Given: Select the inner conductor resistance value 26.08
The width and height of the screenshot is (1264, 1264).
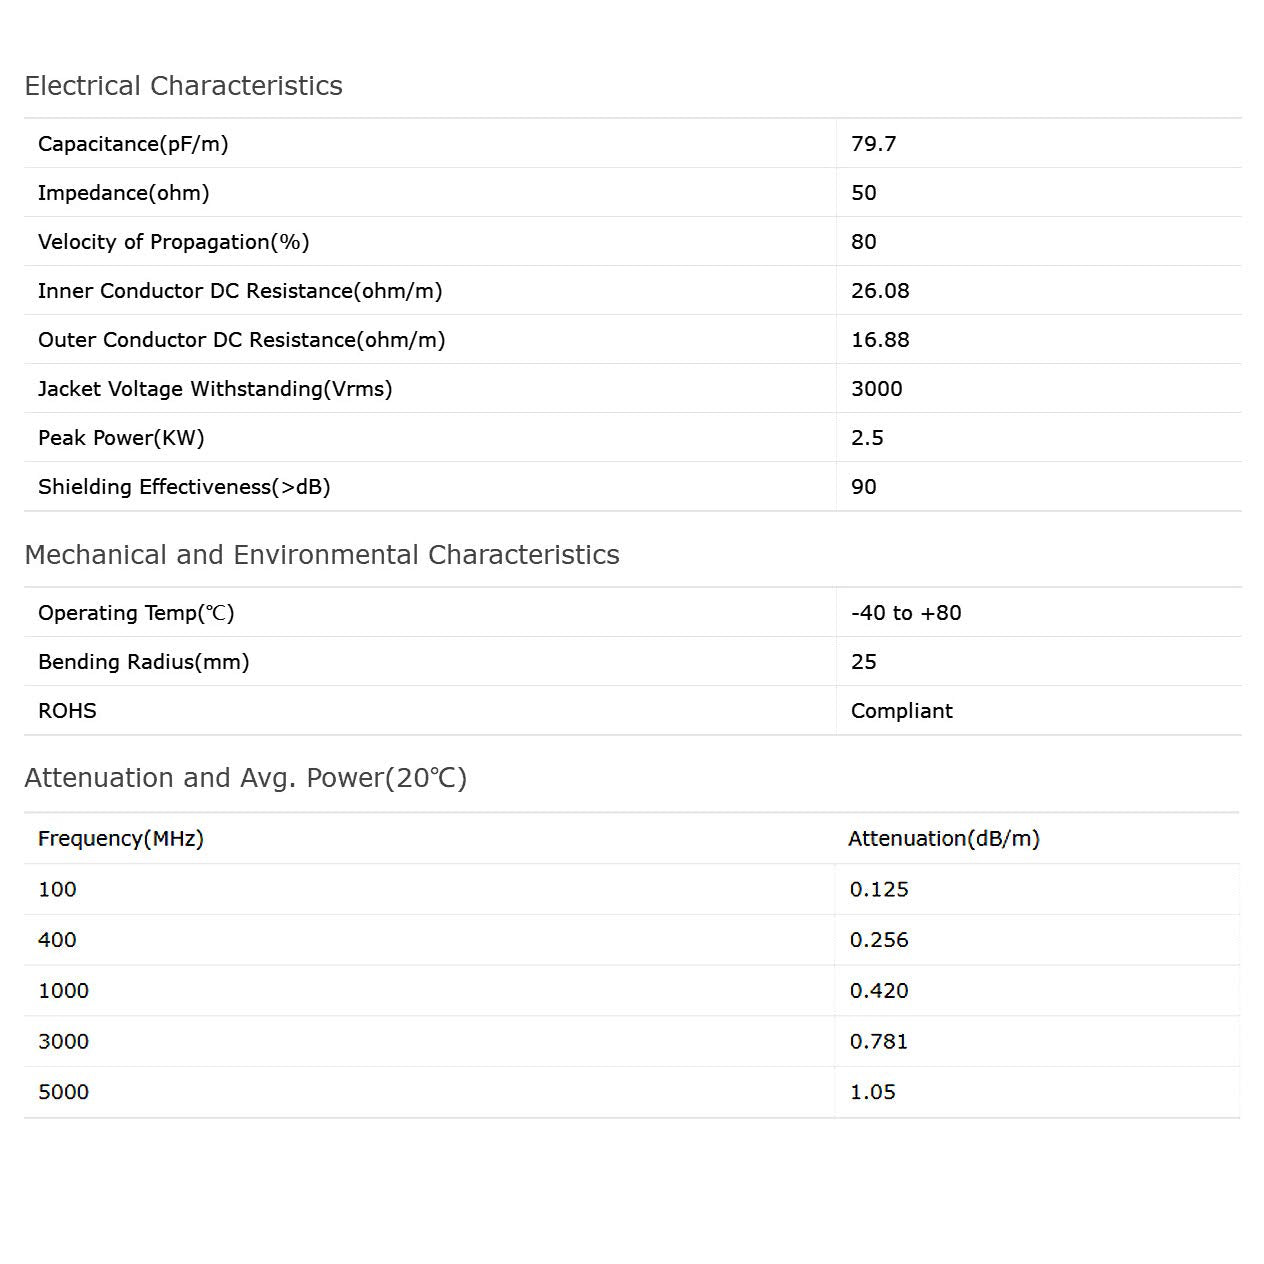Looking at the screenshot, I should coord(880,291).
